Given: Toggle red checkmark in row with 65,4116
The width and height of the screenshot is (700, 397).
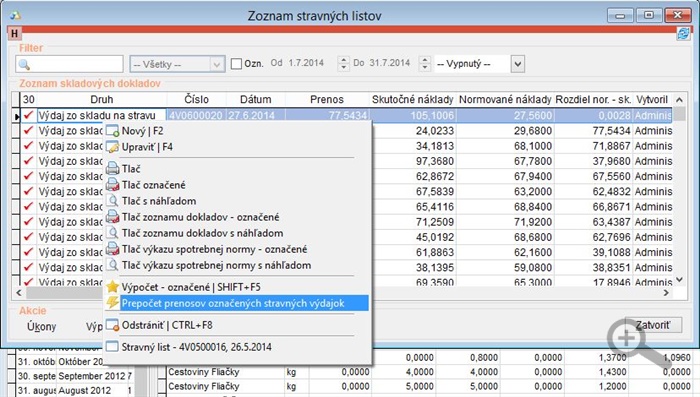Looking at the screenshot, I should point(29,206).
